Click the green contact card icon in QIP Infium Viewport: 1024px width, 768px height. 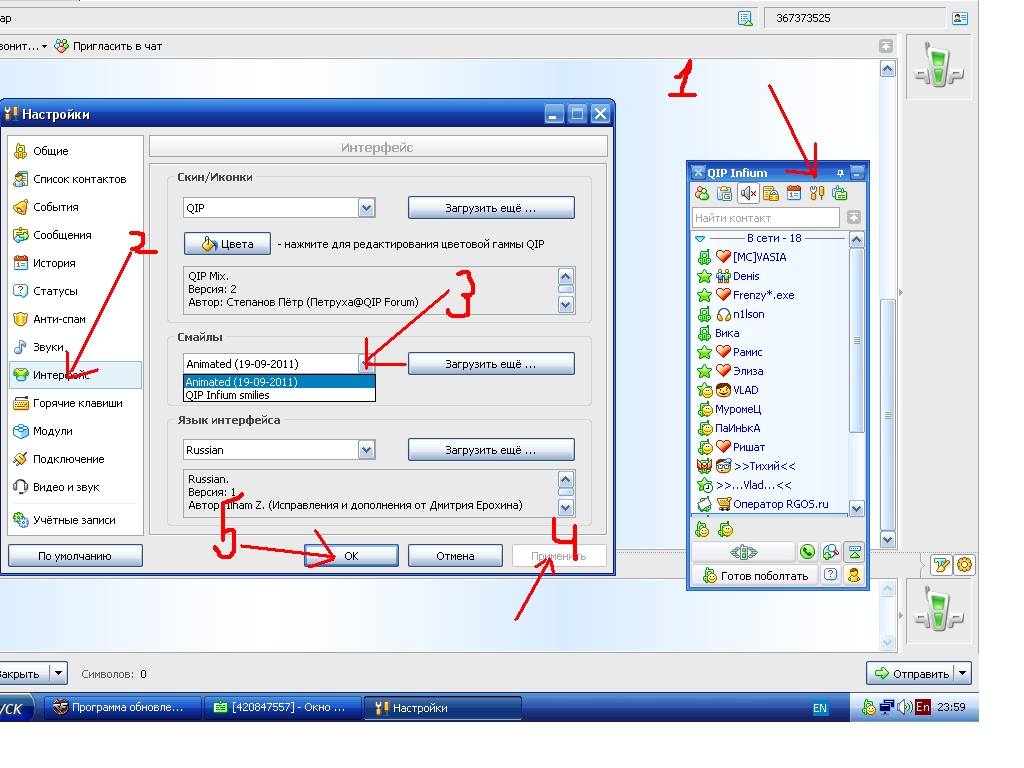pos(840,193)
